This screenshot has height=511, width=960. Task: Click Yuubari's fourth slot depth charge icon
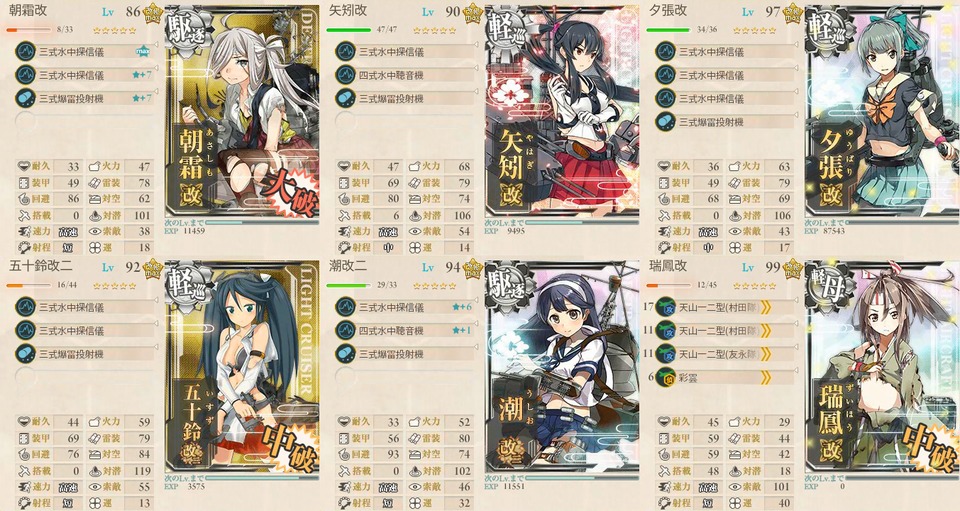(x=665, y=122)
